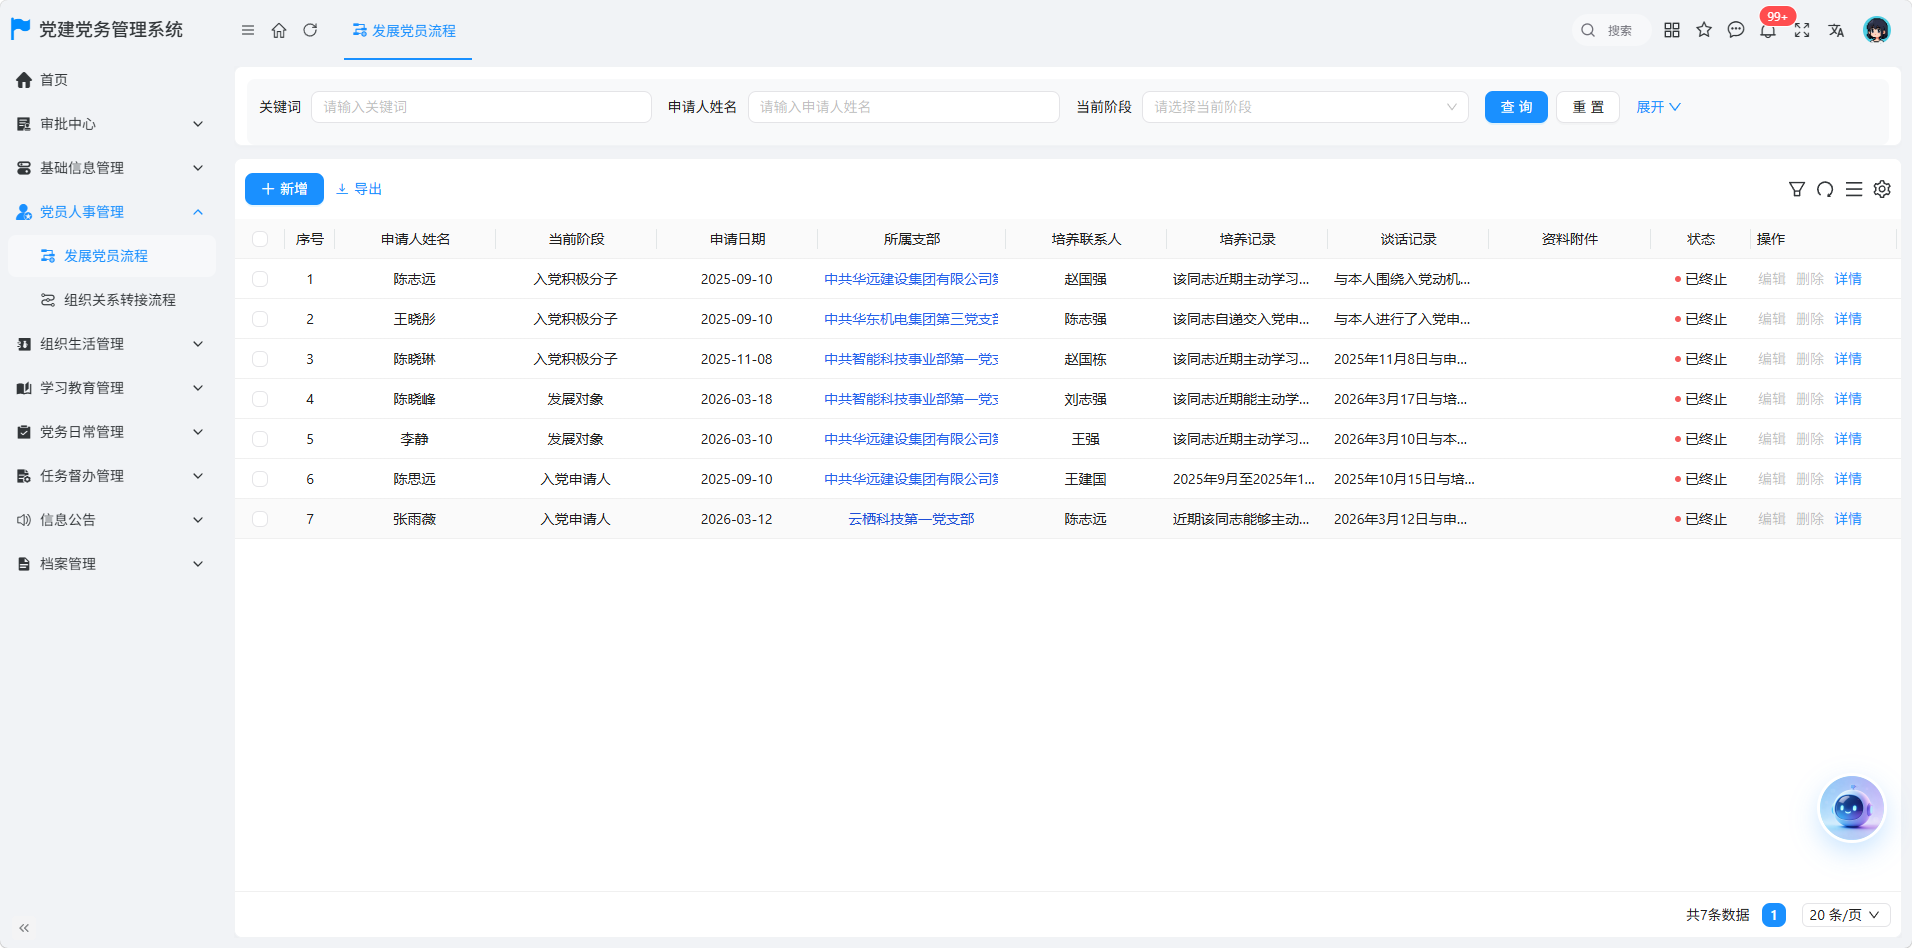1912x948 pixels.
Task: Check the row checkbox for 王晓彤
Action: (x=260, y=319)
